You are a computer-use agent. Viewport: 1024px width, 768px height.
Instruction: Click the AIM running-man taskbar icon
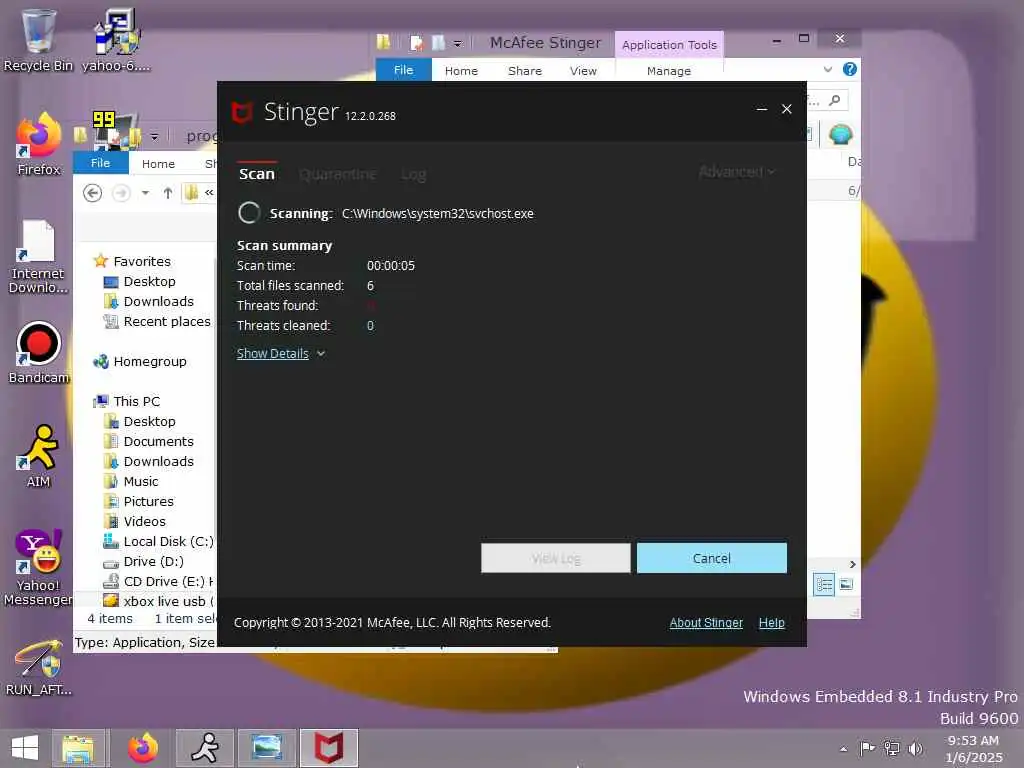pyautogui.click(x=204, y=748)
